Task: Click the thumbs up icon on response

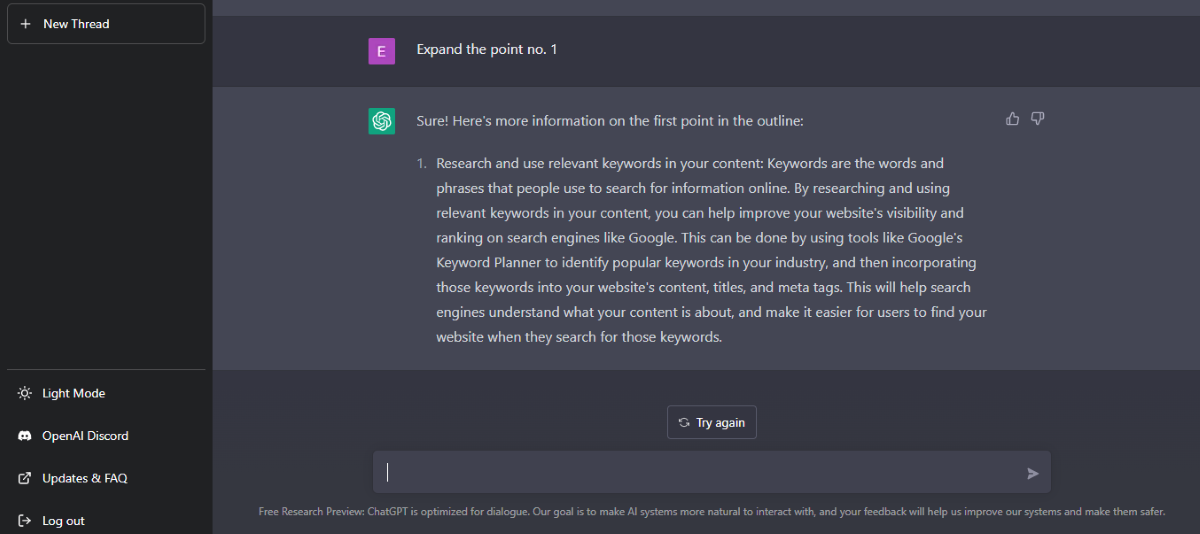Action: [x=1013, y=119]
